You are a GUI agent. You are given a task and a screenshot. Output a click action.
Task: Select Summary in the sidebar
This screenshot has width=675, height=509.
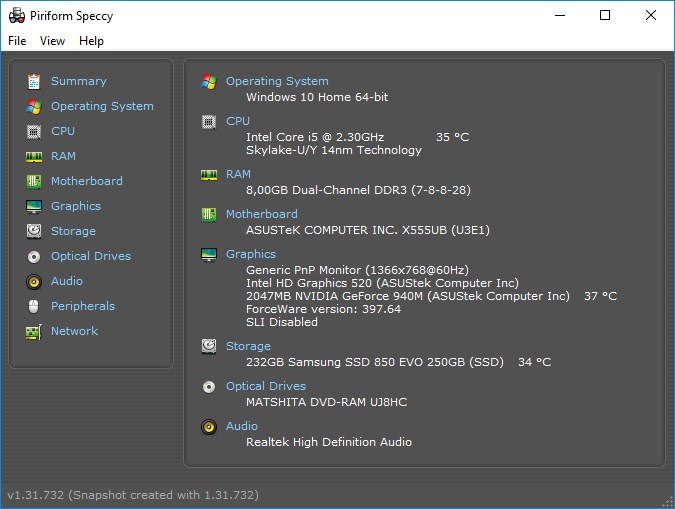pos(79,81)
